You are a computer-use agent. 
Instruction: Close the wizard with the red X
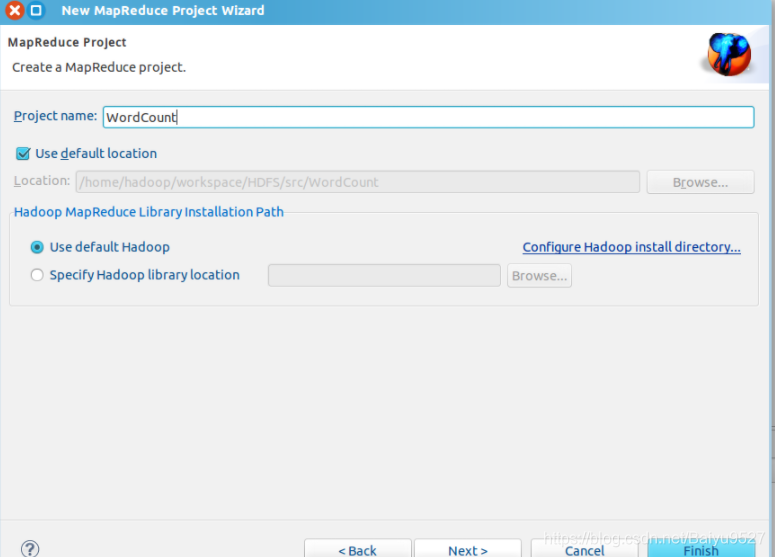coord(15,10)
